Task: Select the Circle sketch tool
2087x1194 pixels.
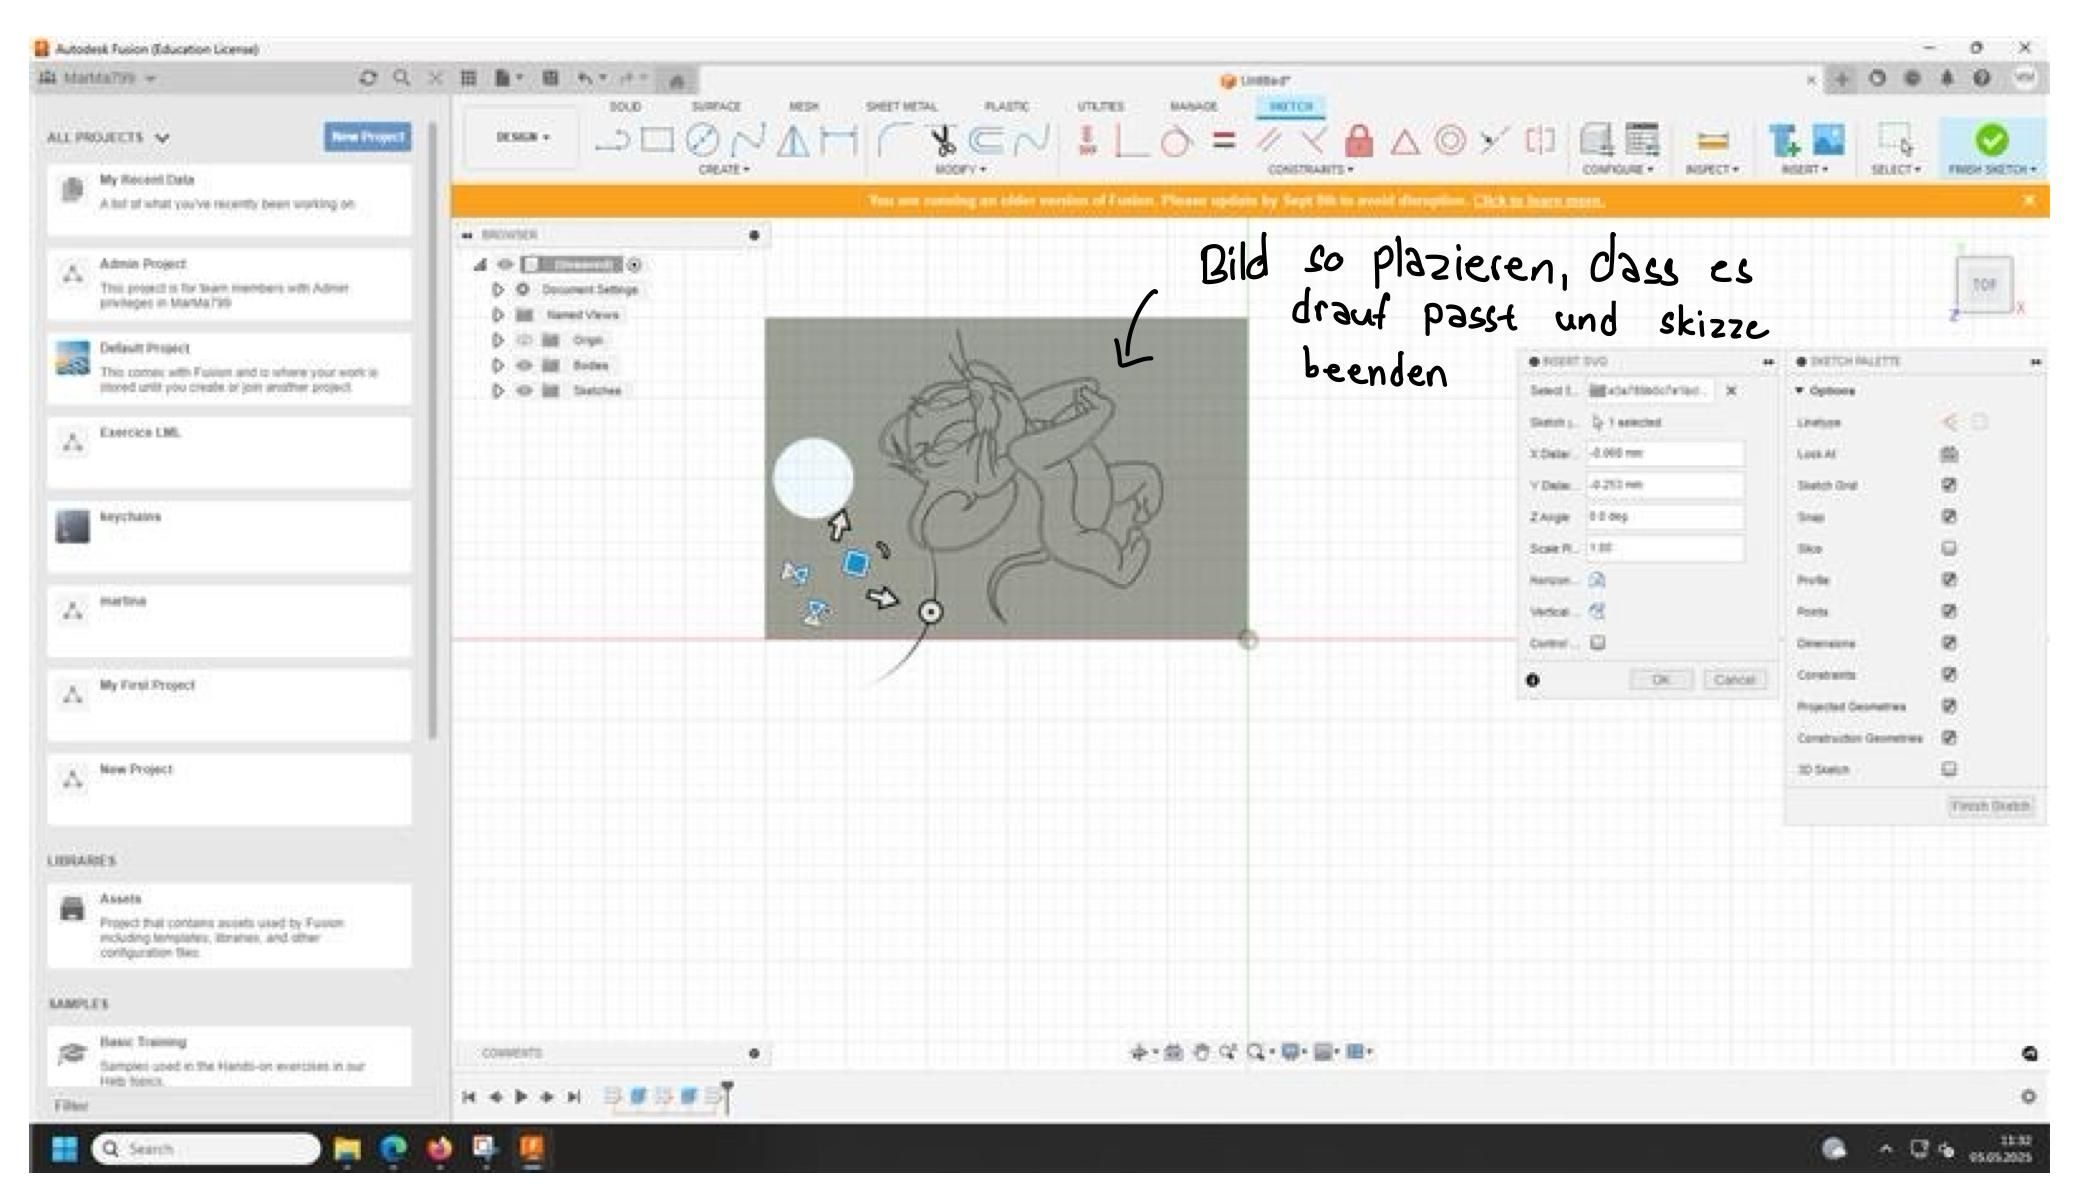Action: tap(702, 141)
